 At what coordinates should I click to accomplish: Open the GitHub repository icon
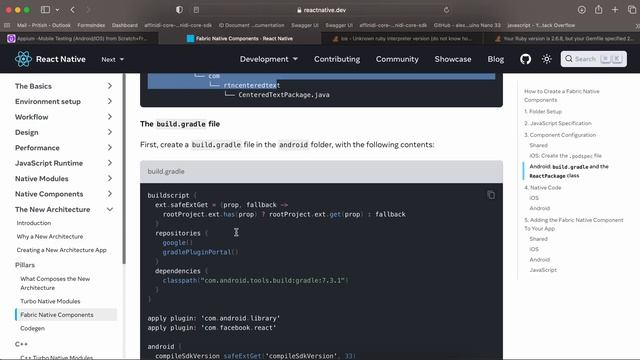coord(525,59)
